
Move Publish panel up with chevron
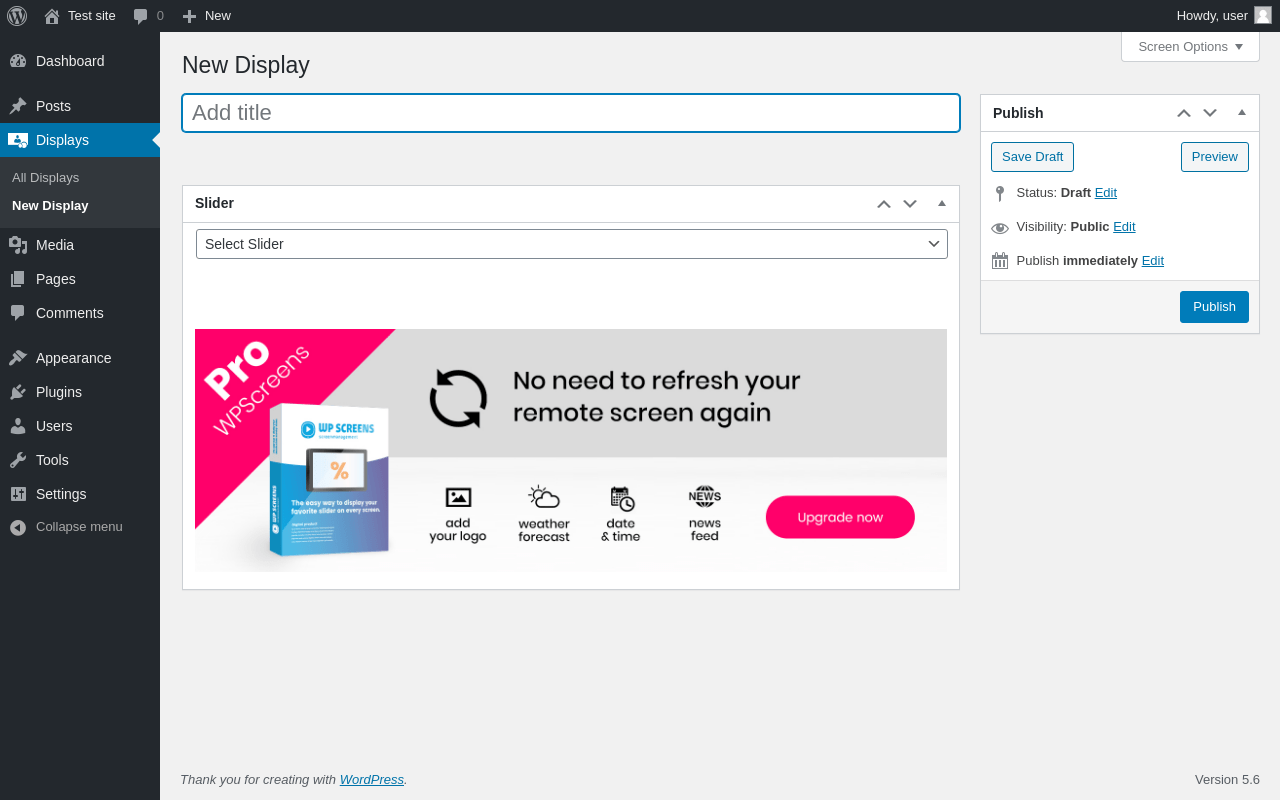[x=1184, y=114]
